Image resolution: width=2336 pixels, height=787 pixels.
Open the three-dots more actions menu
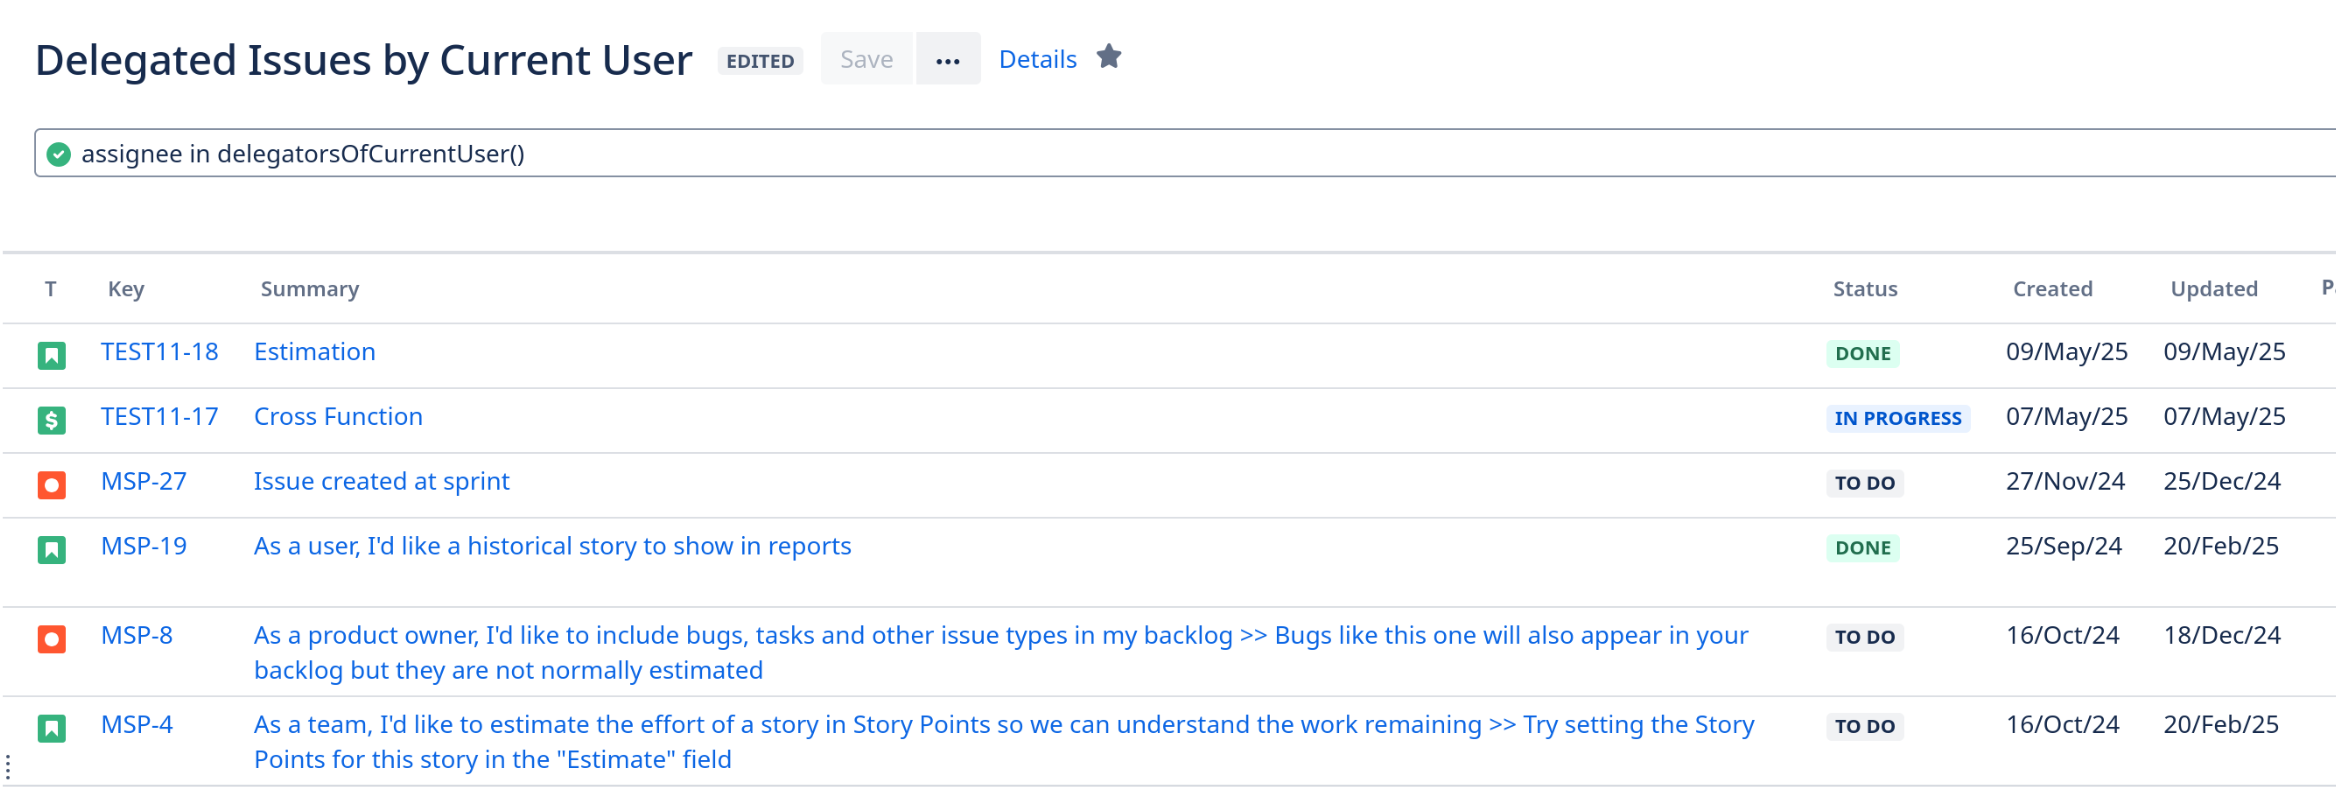pos(947,60)
